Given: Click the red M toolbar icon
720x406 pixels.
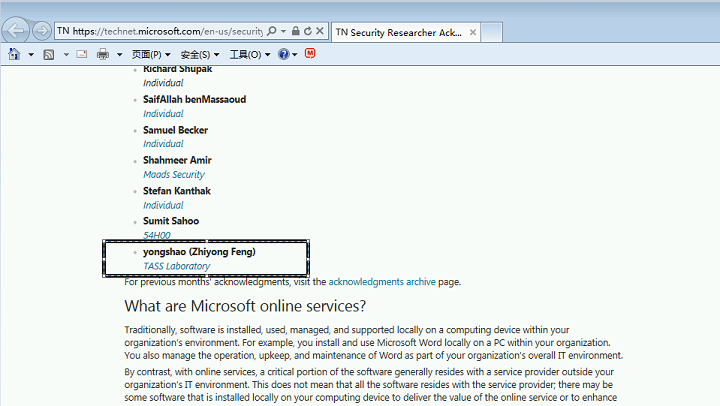Looking at the screenshot, I should pos(310,54).
